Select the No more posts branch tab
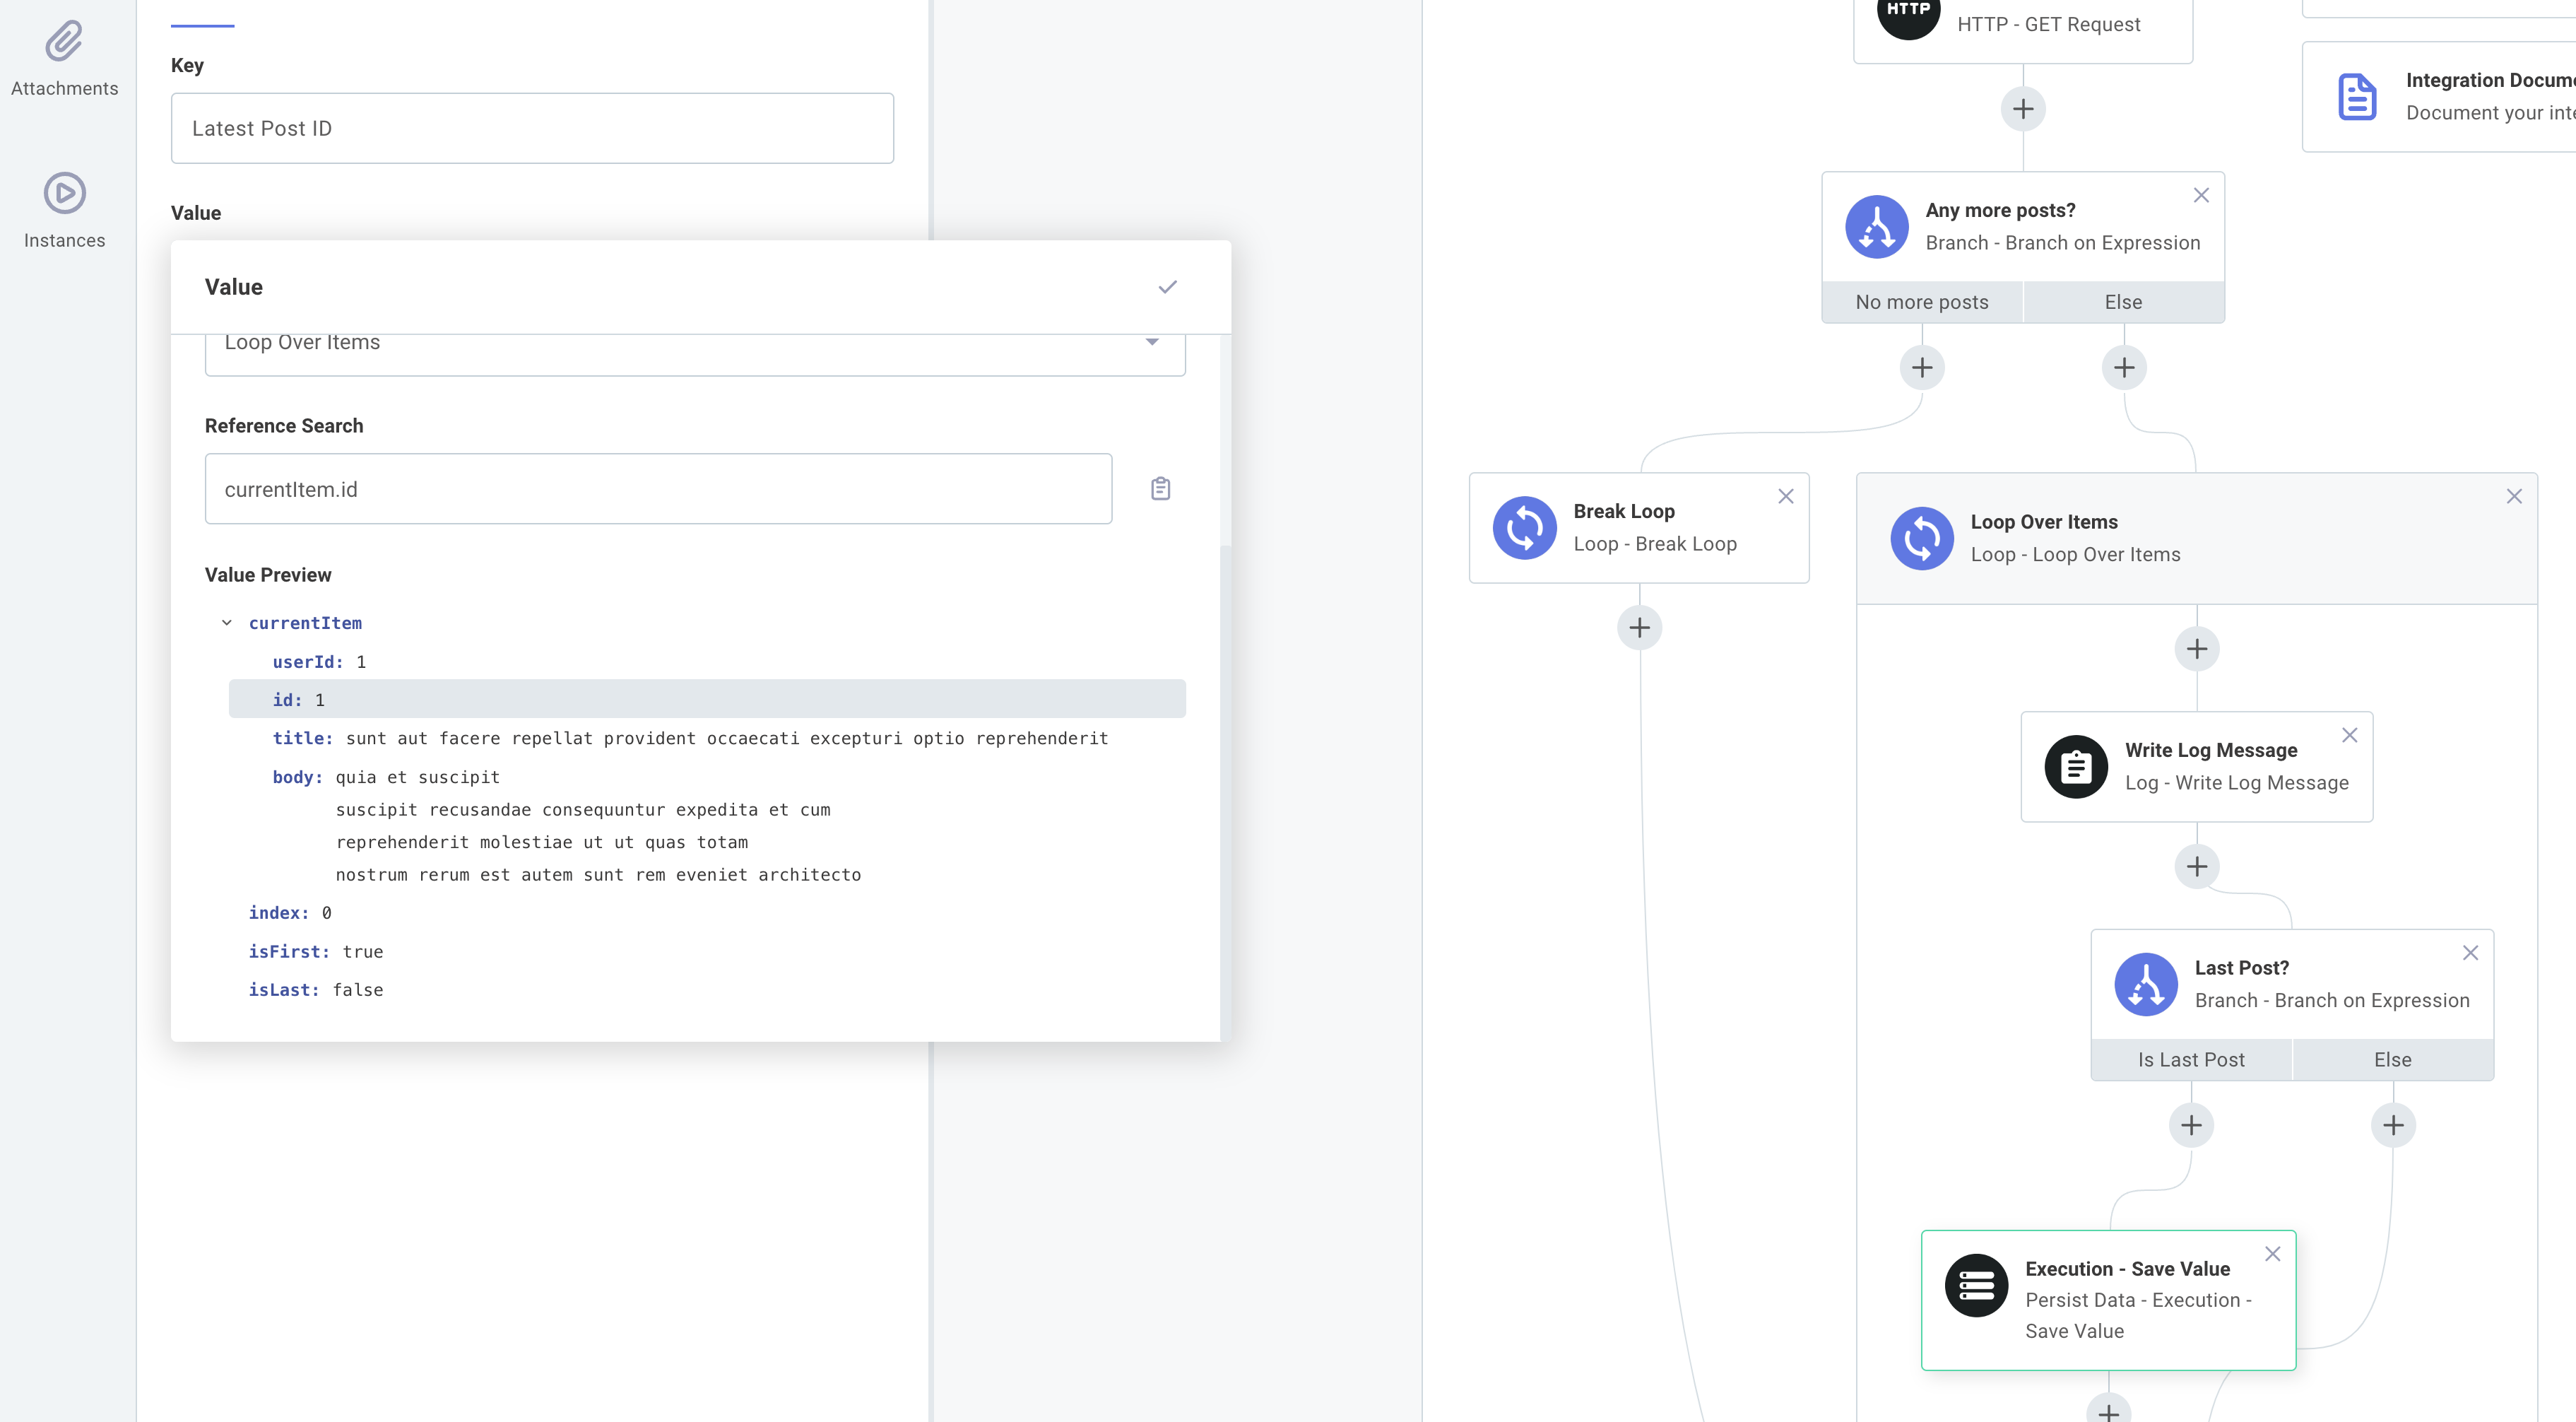Image resolution: width=2576 pixels, height=1422 pixels. 1921,301
